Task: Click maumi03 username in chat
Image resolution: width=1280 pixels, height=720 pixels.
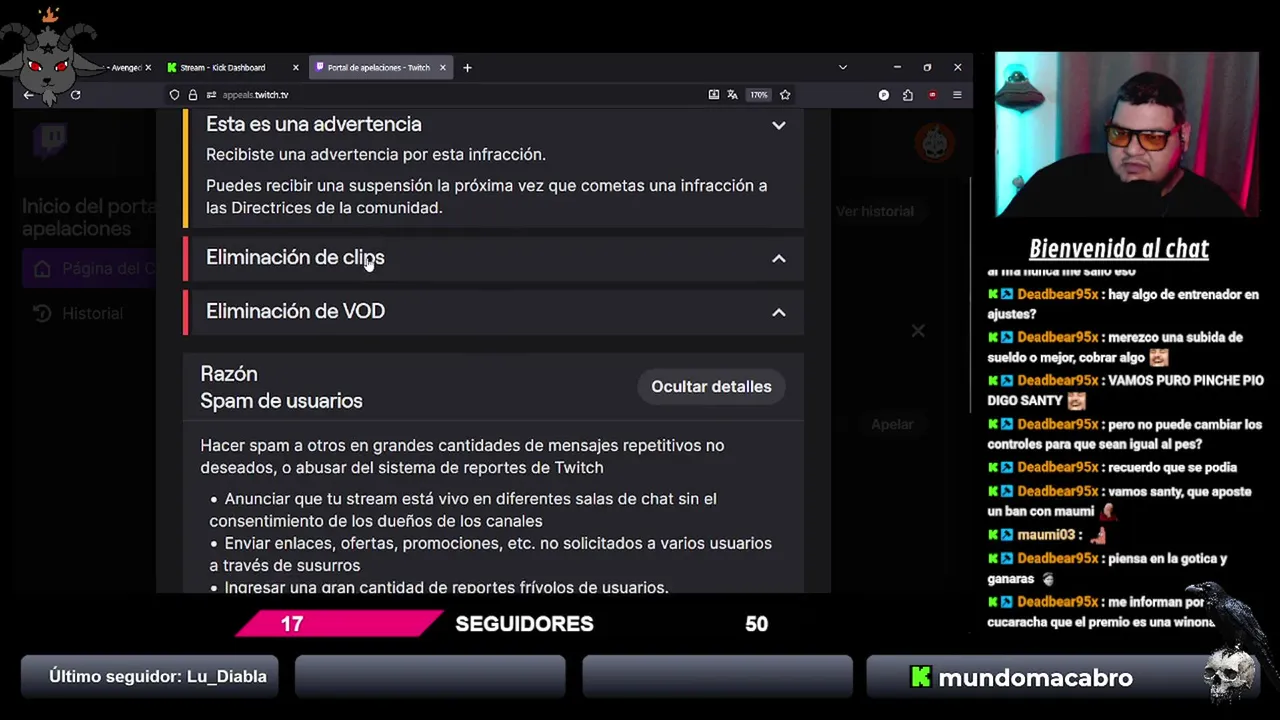Action: [x=1046, y=535]
